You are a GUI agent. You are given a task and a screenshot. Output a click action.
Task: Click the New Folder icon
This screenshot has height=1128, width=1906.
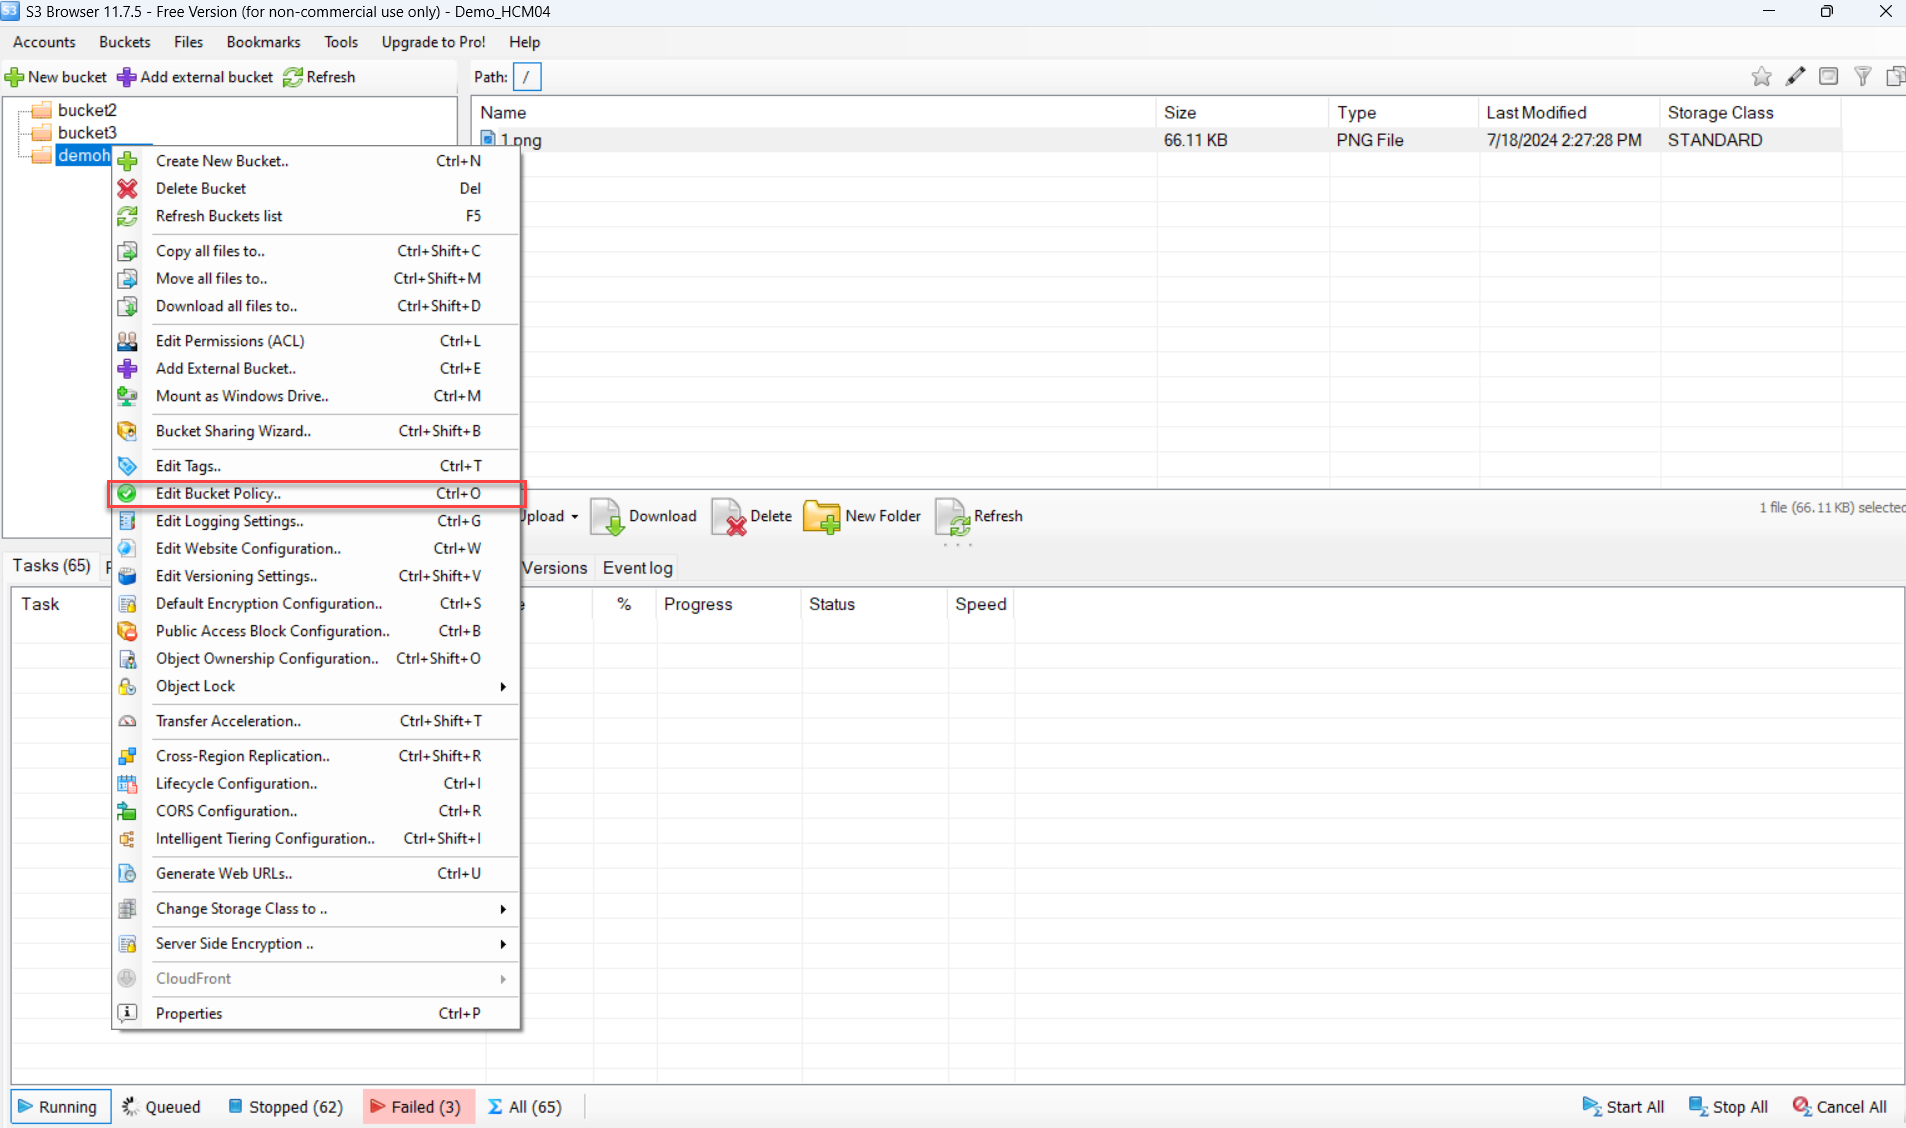pyautogui.click(x=821, y=517)
